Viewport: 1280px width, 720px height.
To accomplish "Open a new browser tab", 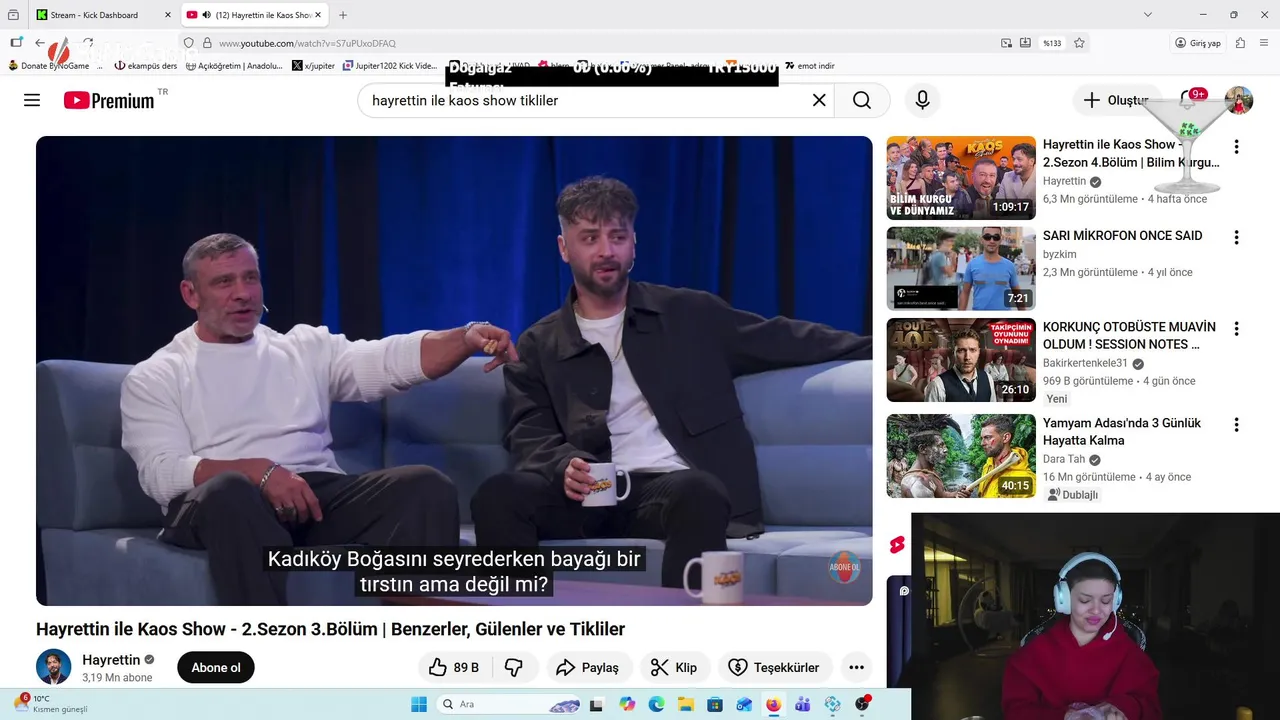I will point(343,15).
